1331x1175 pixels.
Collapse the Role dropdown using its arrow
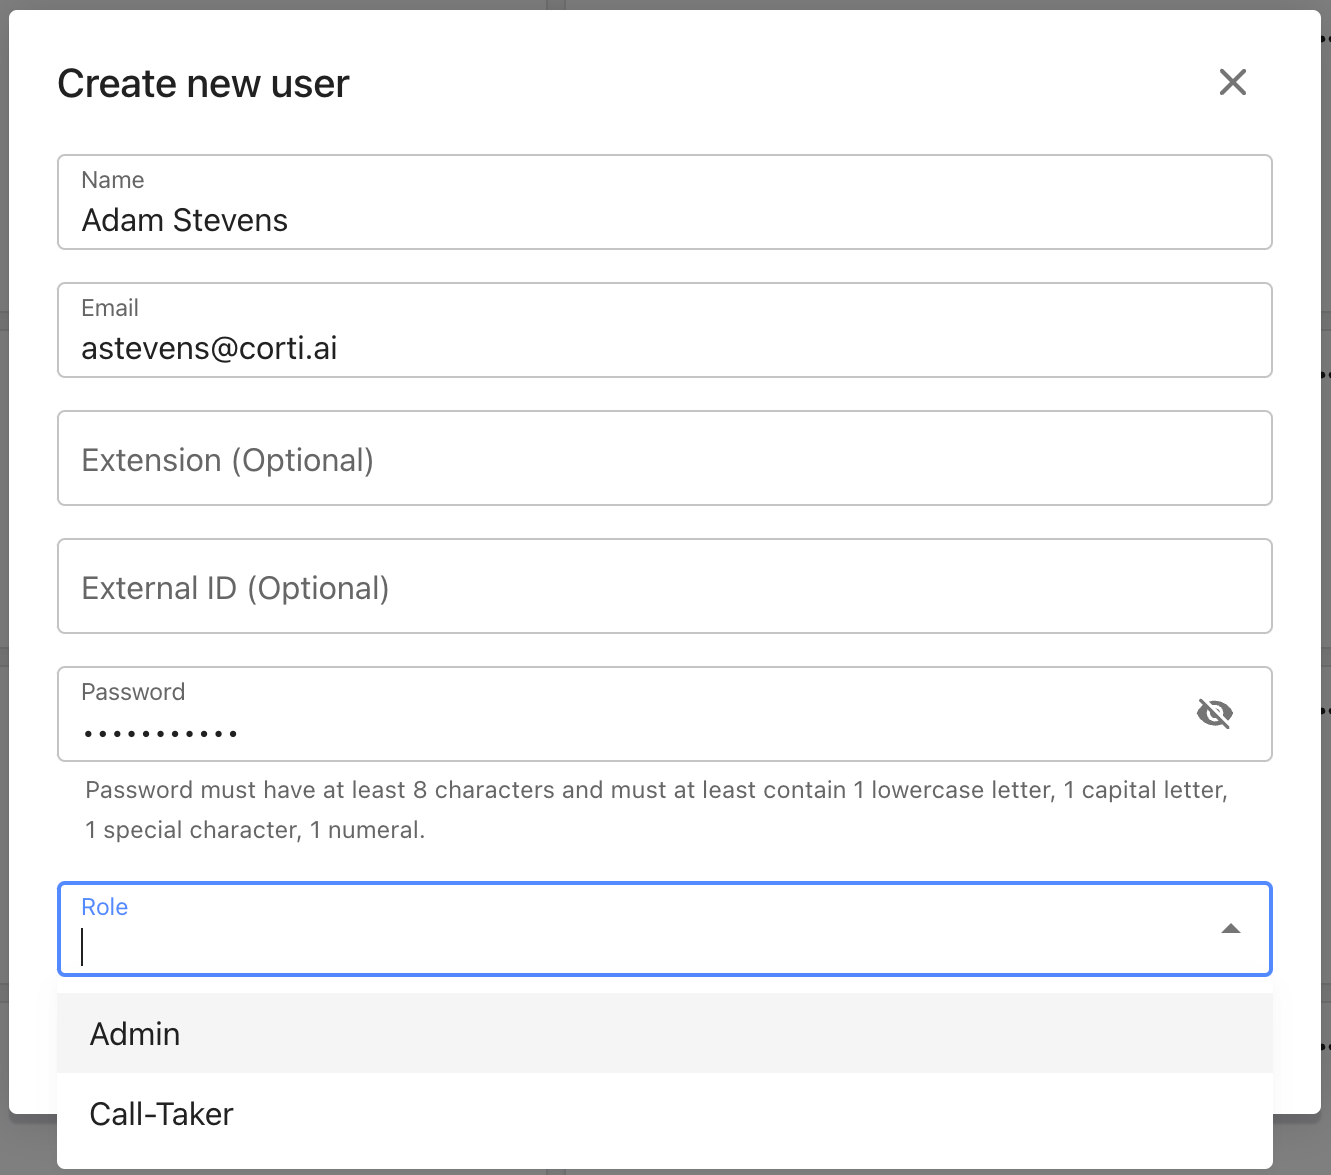(x=1230, y=929)
